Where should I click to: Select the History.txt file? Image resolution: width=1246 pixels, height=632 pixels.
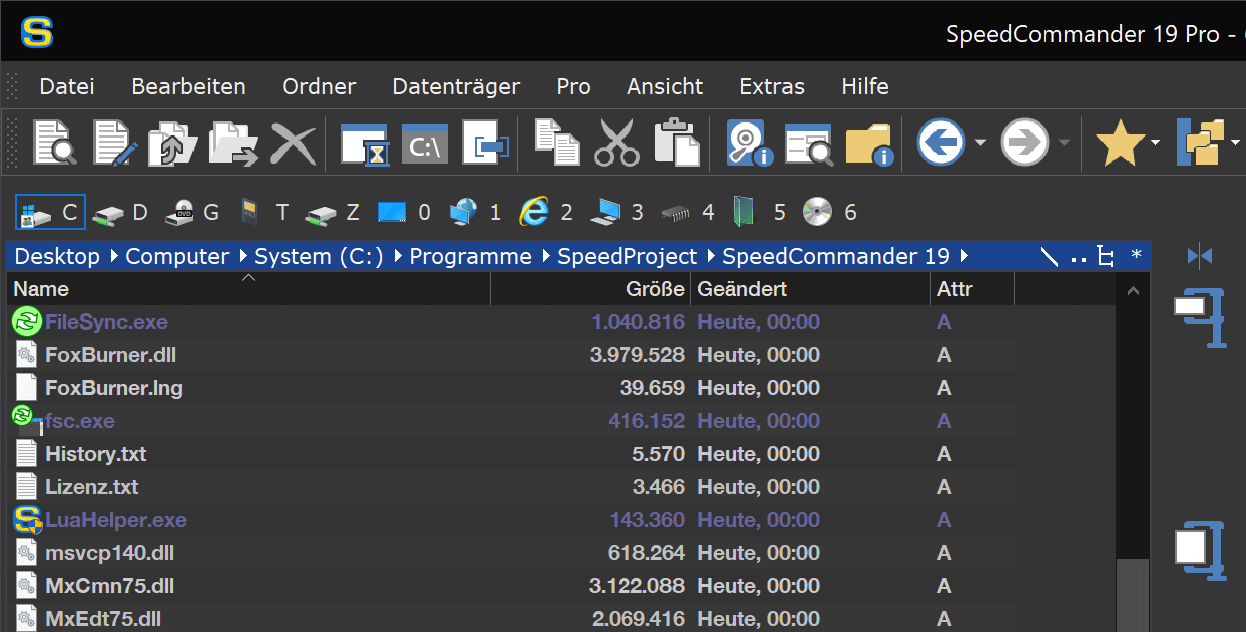[511, 454]
